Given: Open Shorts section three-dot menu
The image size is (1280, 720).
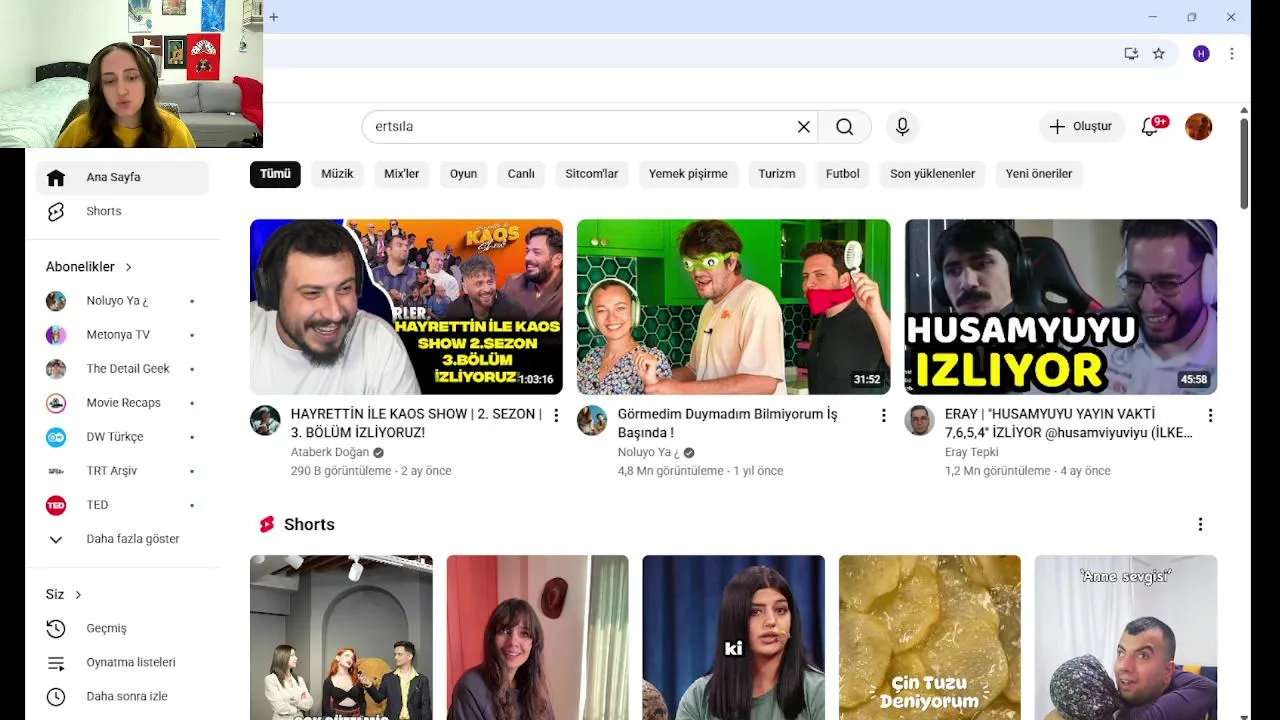Looking at the screenshot, I should coord(1200,524).
